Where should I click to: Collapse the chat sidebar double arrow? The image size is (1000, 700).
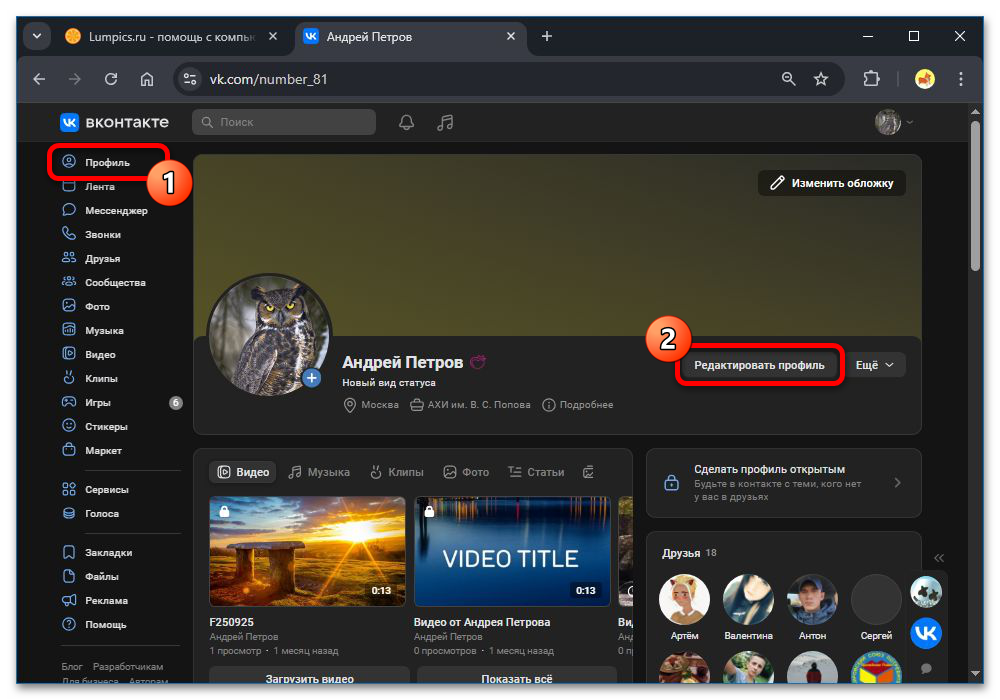pyautogui.click(x=939, y=558)
